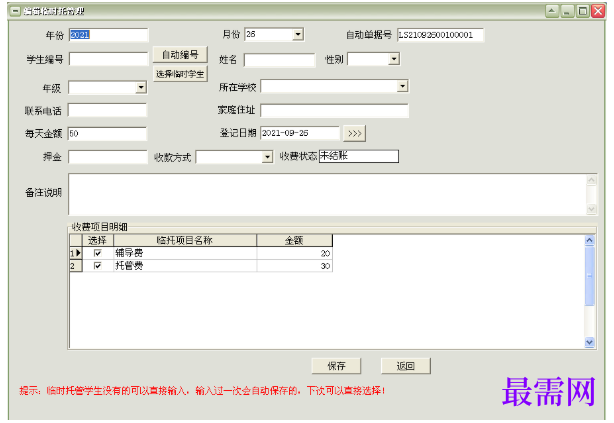The width and height of the screenshot is (614, 423).
Task: Maximize the window
Action: (x=583, y=11)
